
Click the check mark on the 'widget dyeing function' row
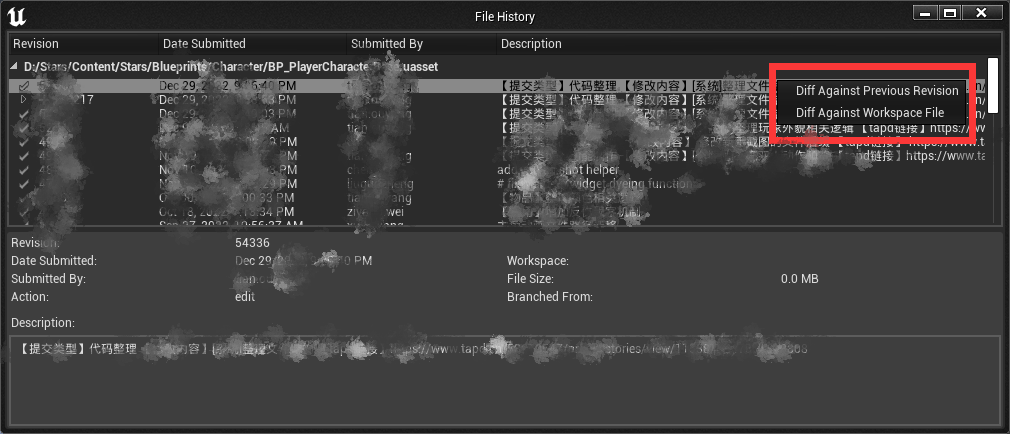[x=24, y=185]
